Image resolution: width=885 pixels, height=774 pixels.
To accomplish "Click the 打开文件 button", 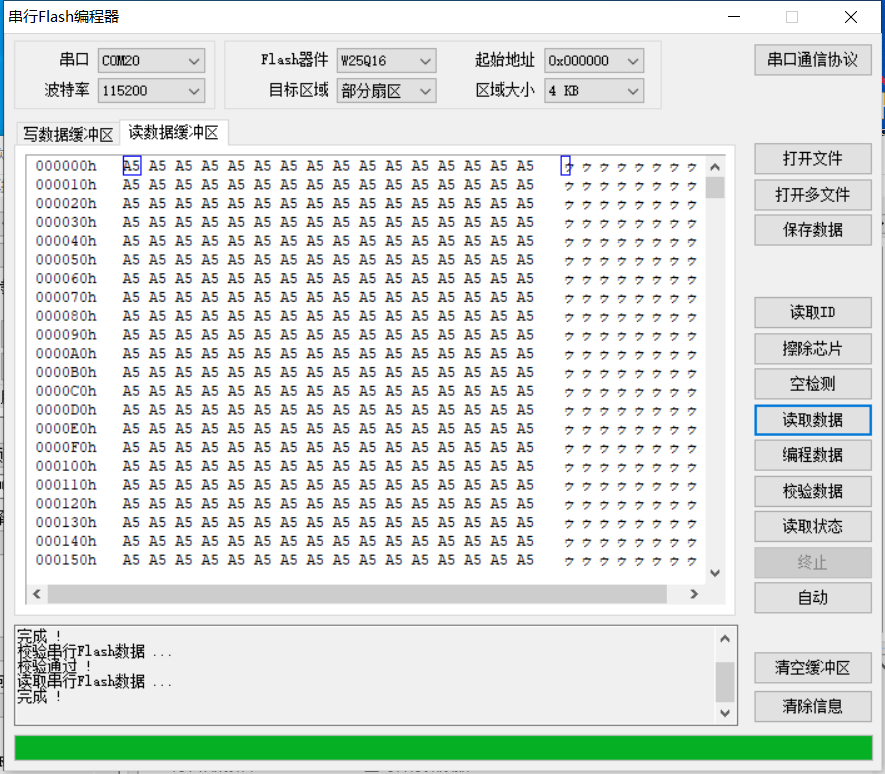I will pos(813,159).
